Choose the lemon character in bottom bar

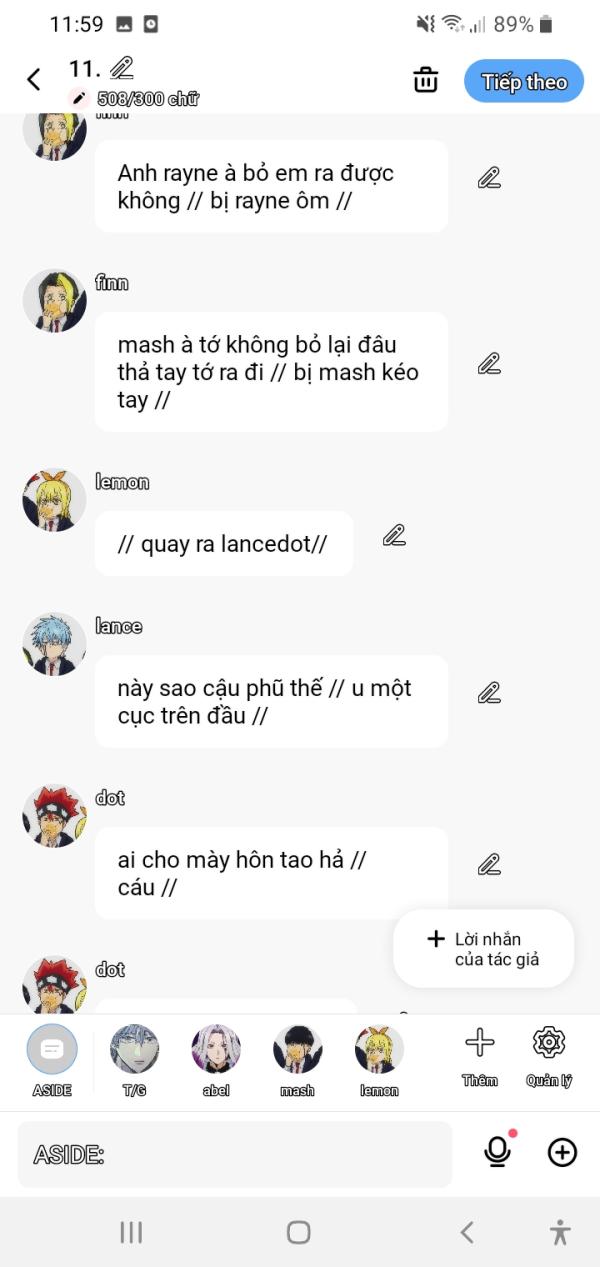379,1061
